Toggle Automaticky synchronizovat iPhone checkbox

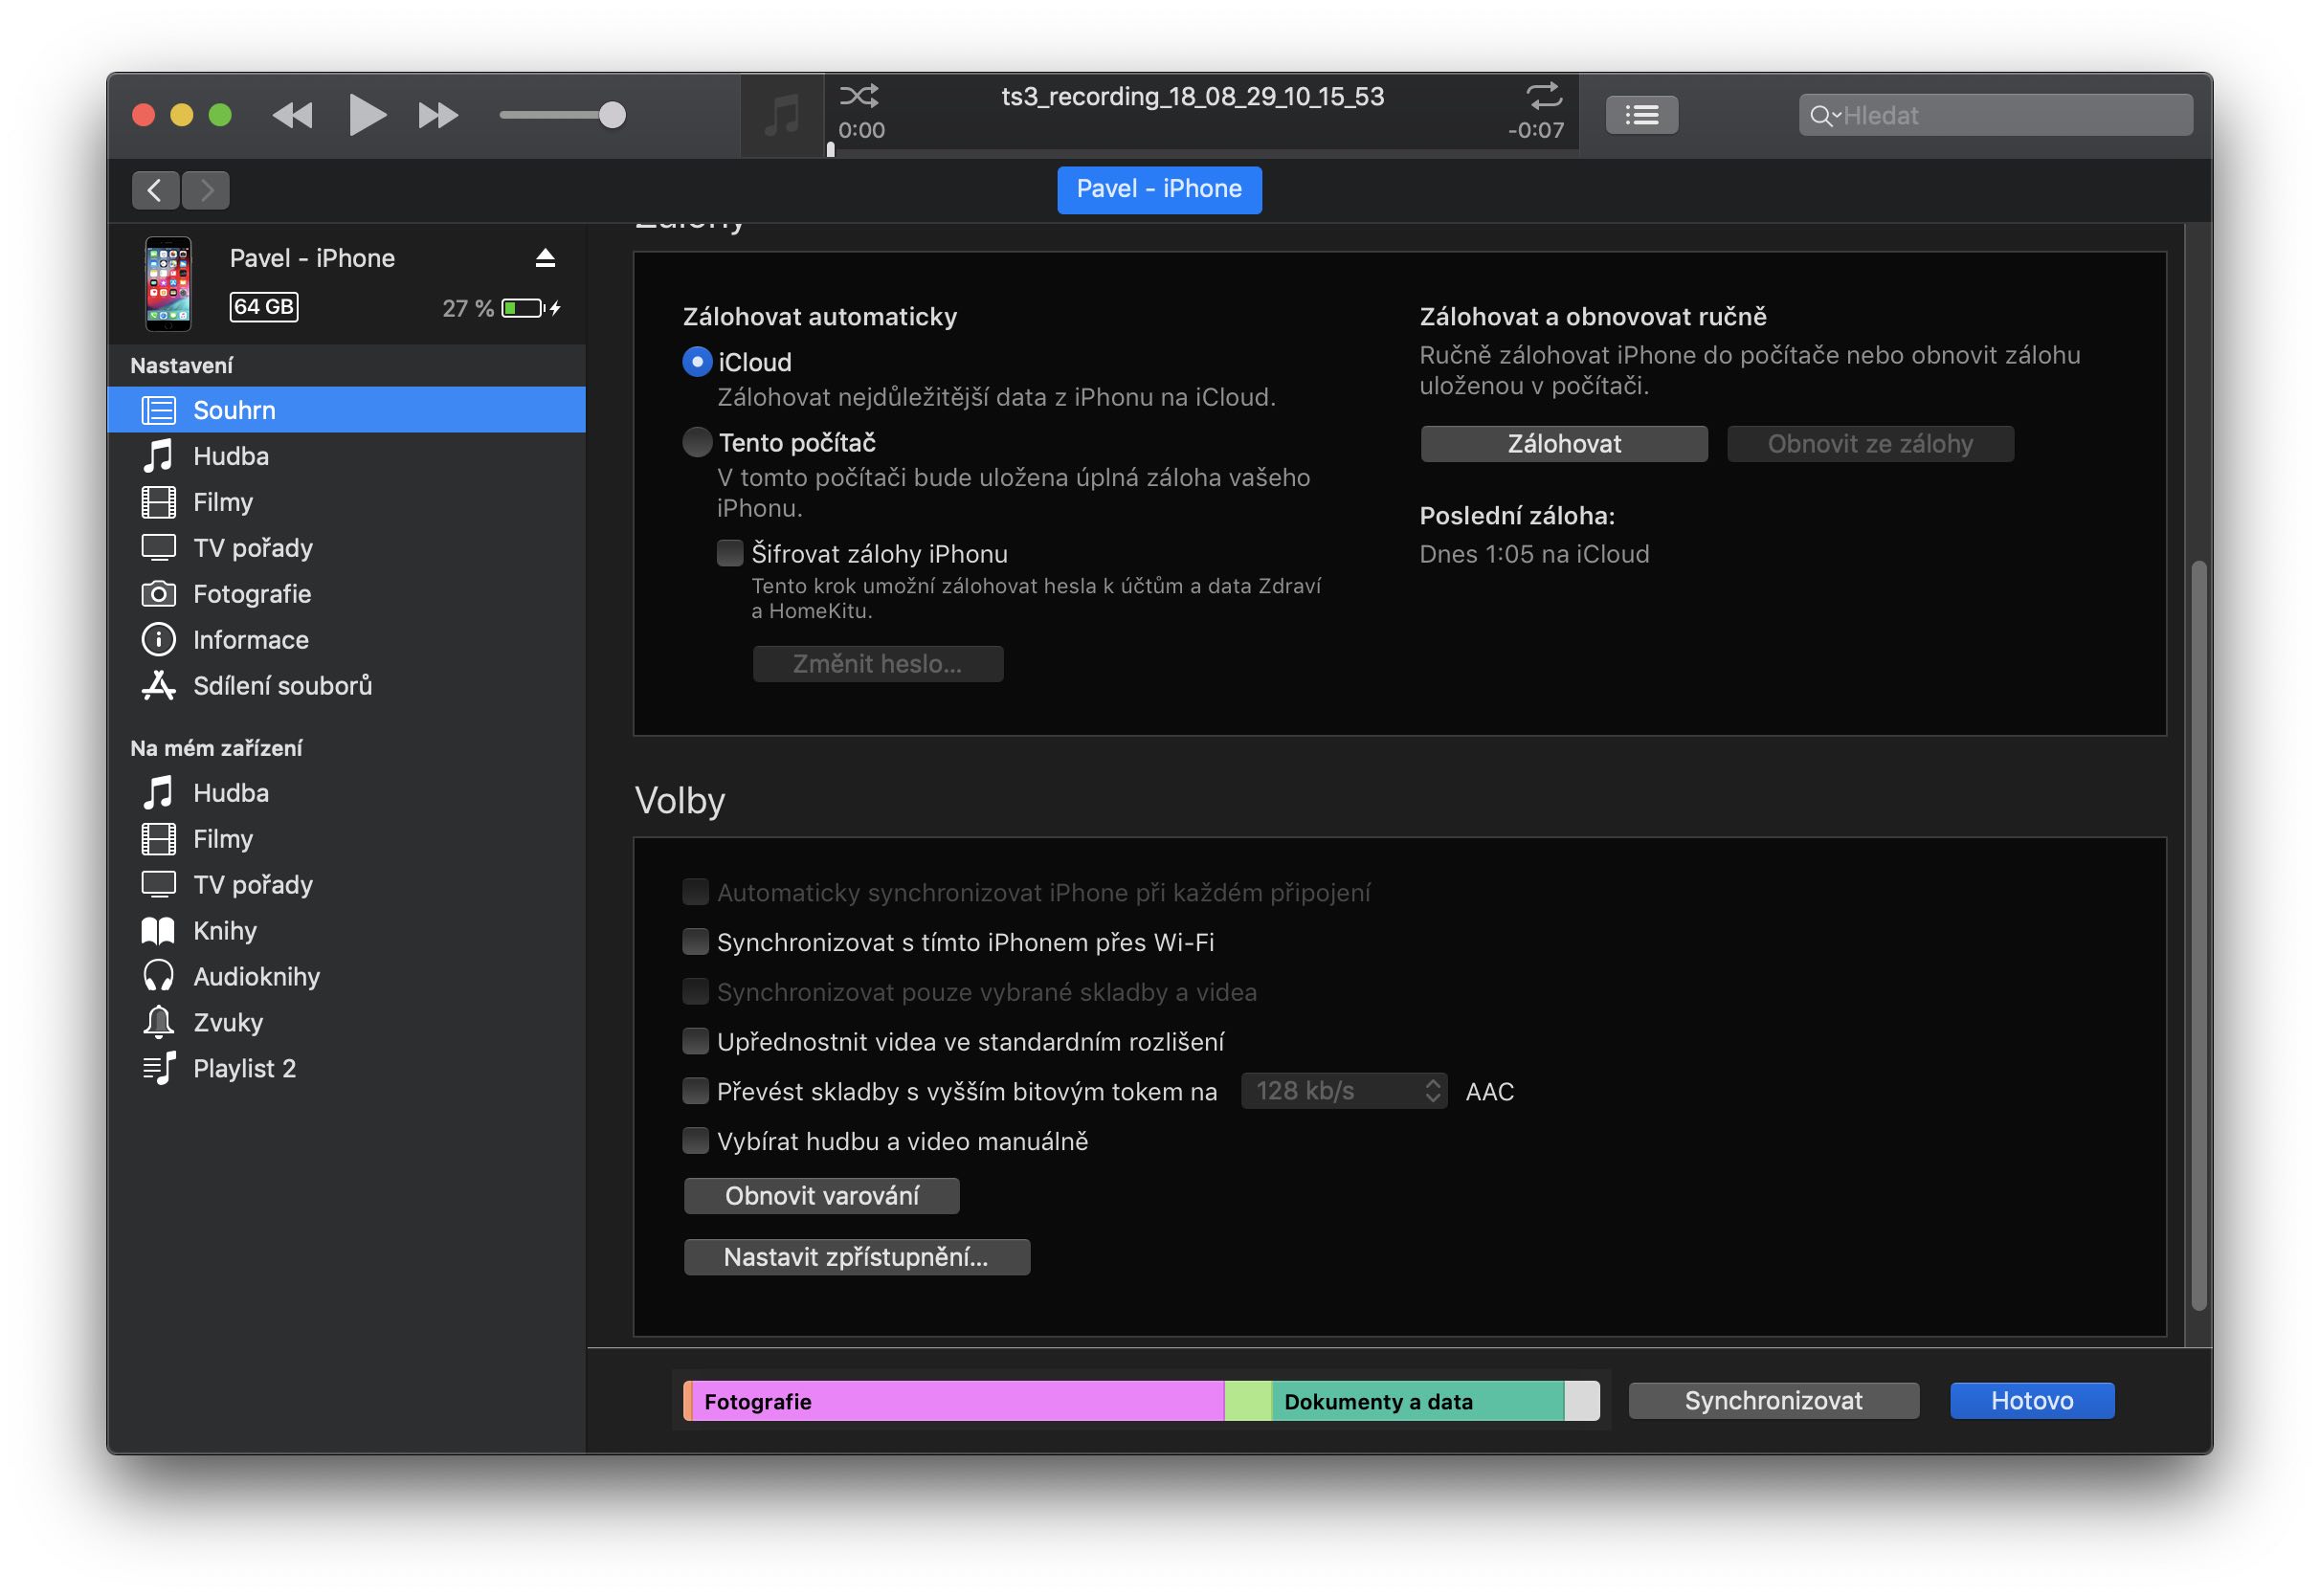695,892
